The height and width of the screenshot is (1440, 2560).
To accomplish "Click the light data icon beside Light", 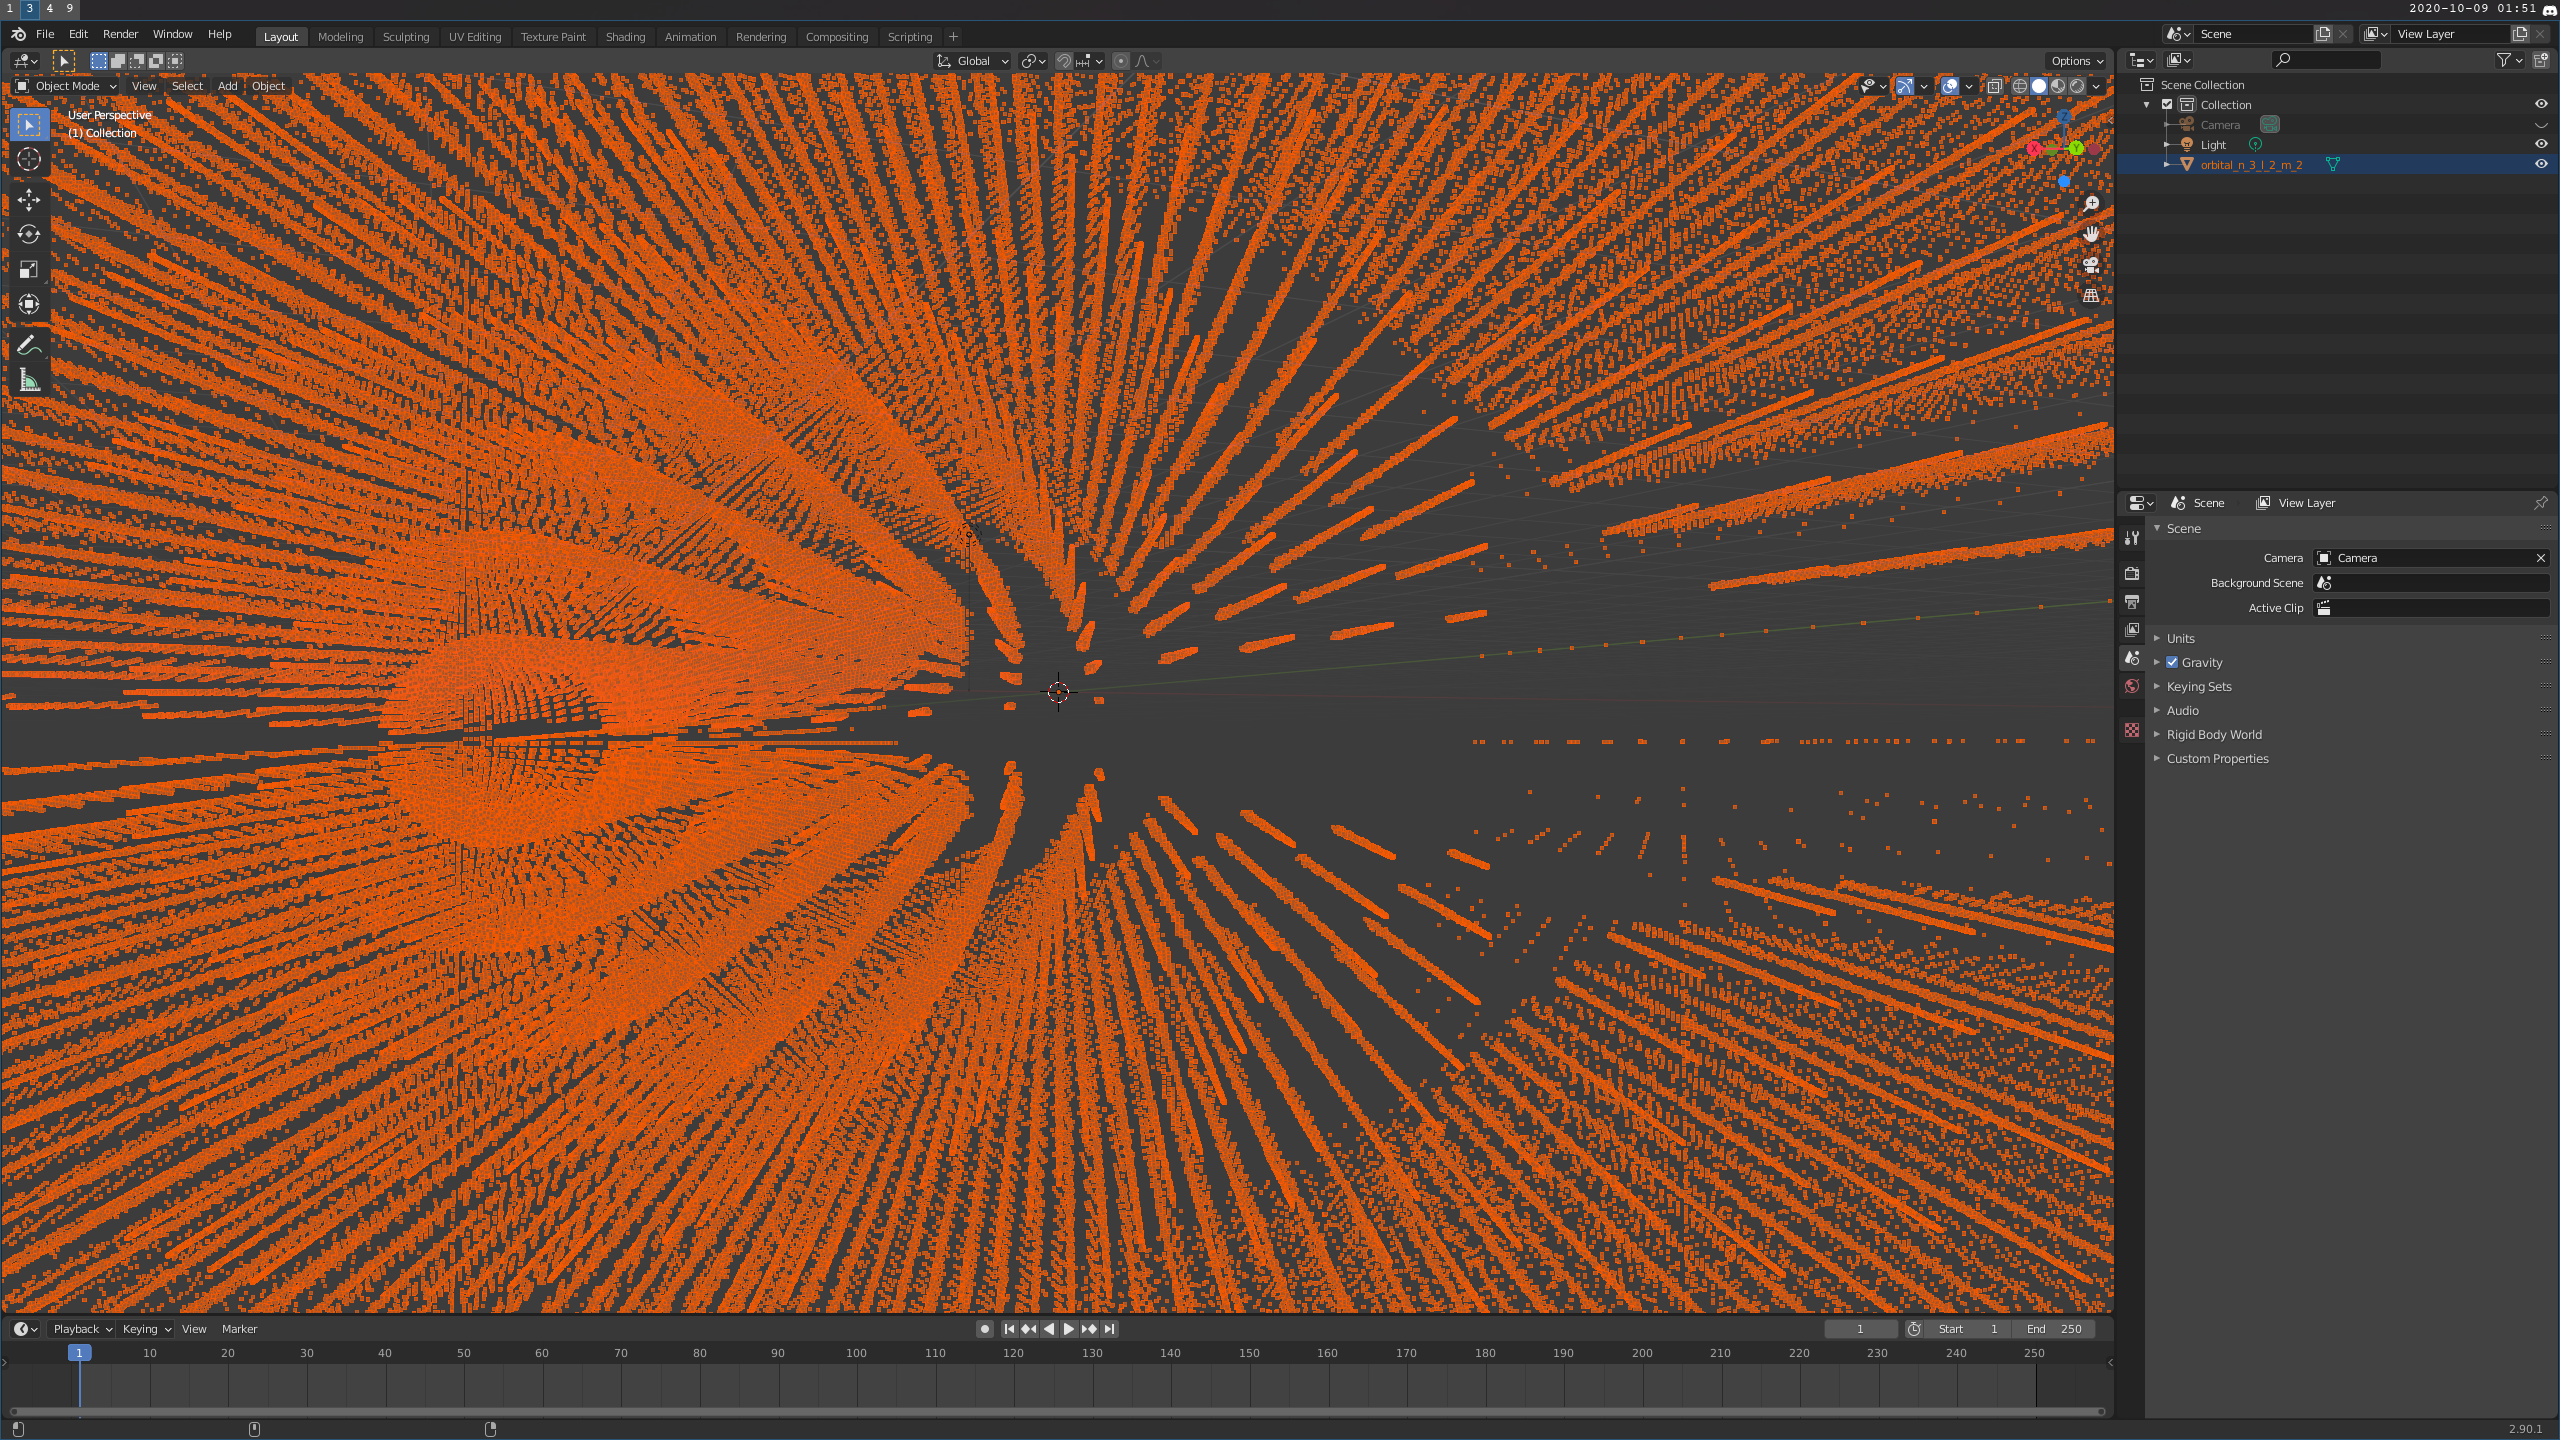I will [x=2255, y=144].
